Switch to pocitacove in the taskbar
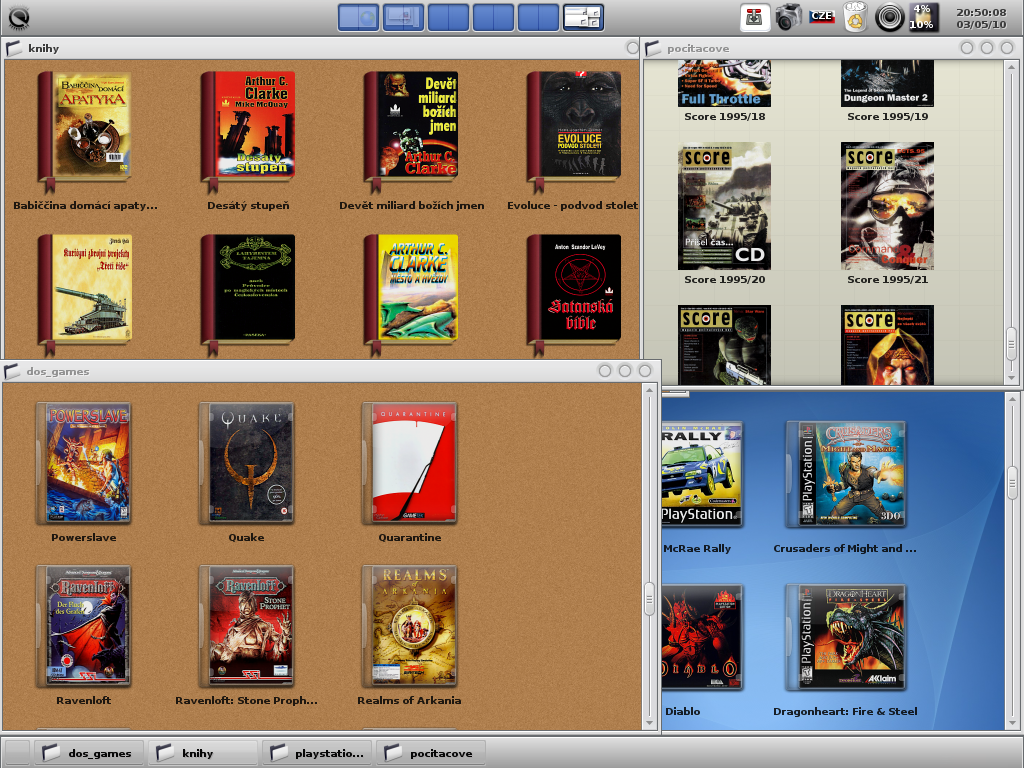Image resolution: width=1024 pixels, height=768 pixels. click(430, 753)
